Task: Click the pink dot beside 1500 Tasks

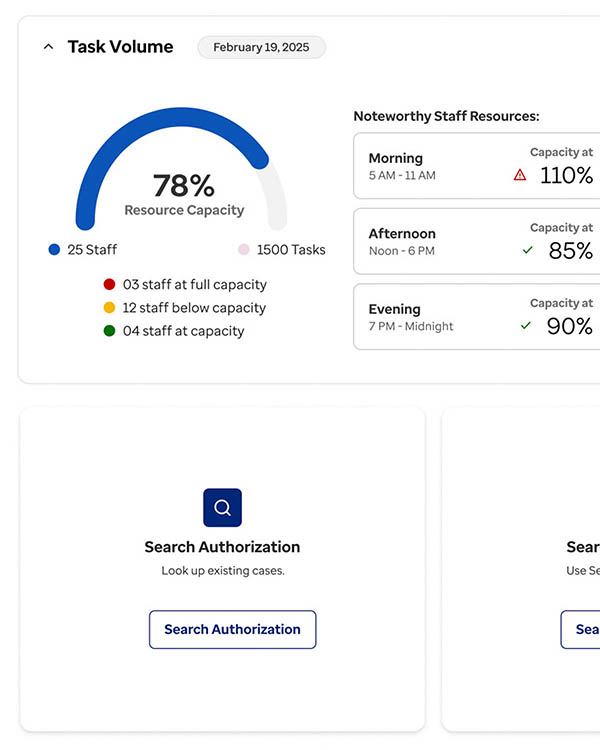Action: click(x=243, y=250)
